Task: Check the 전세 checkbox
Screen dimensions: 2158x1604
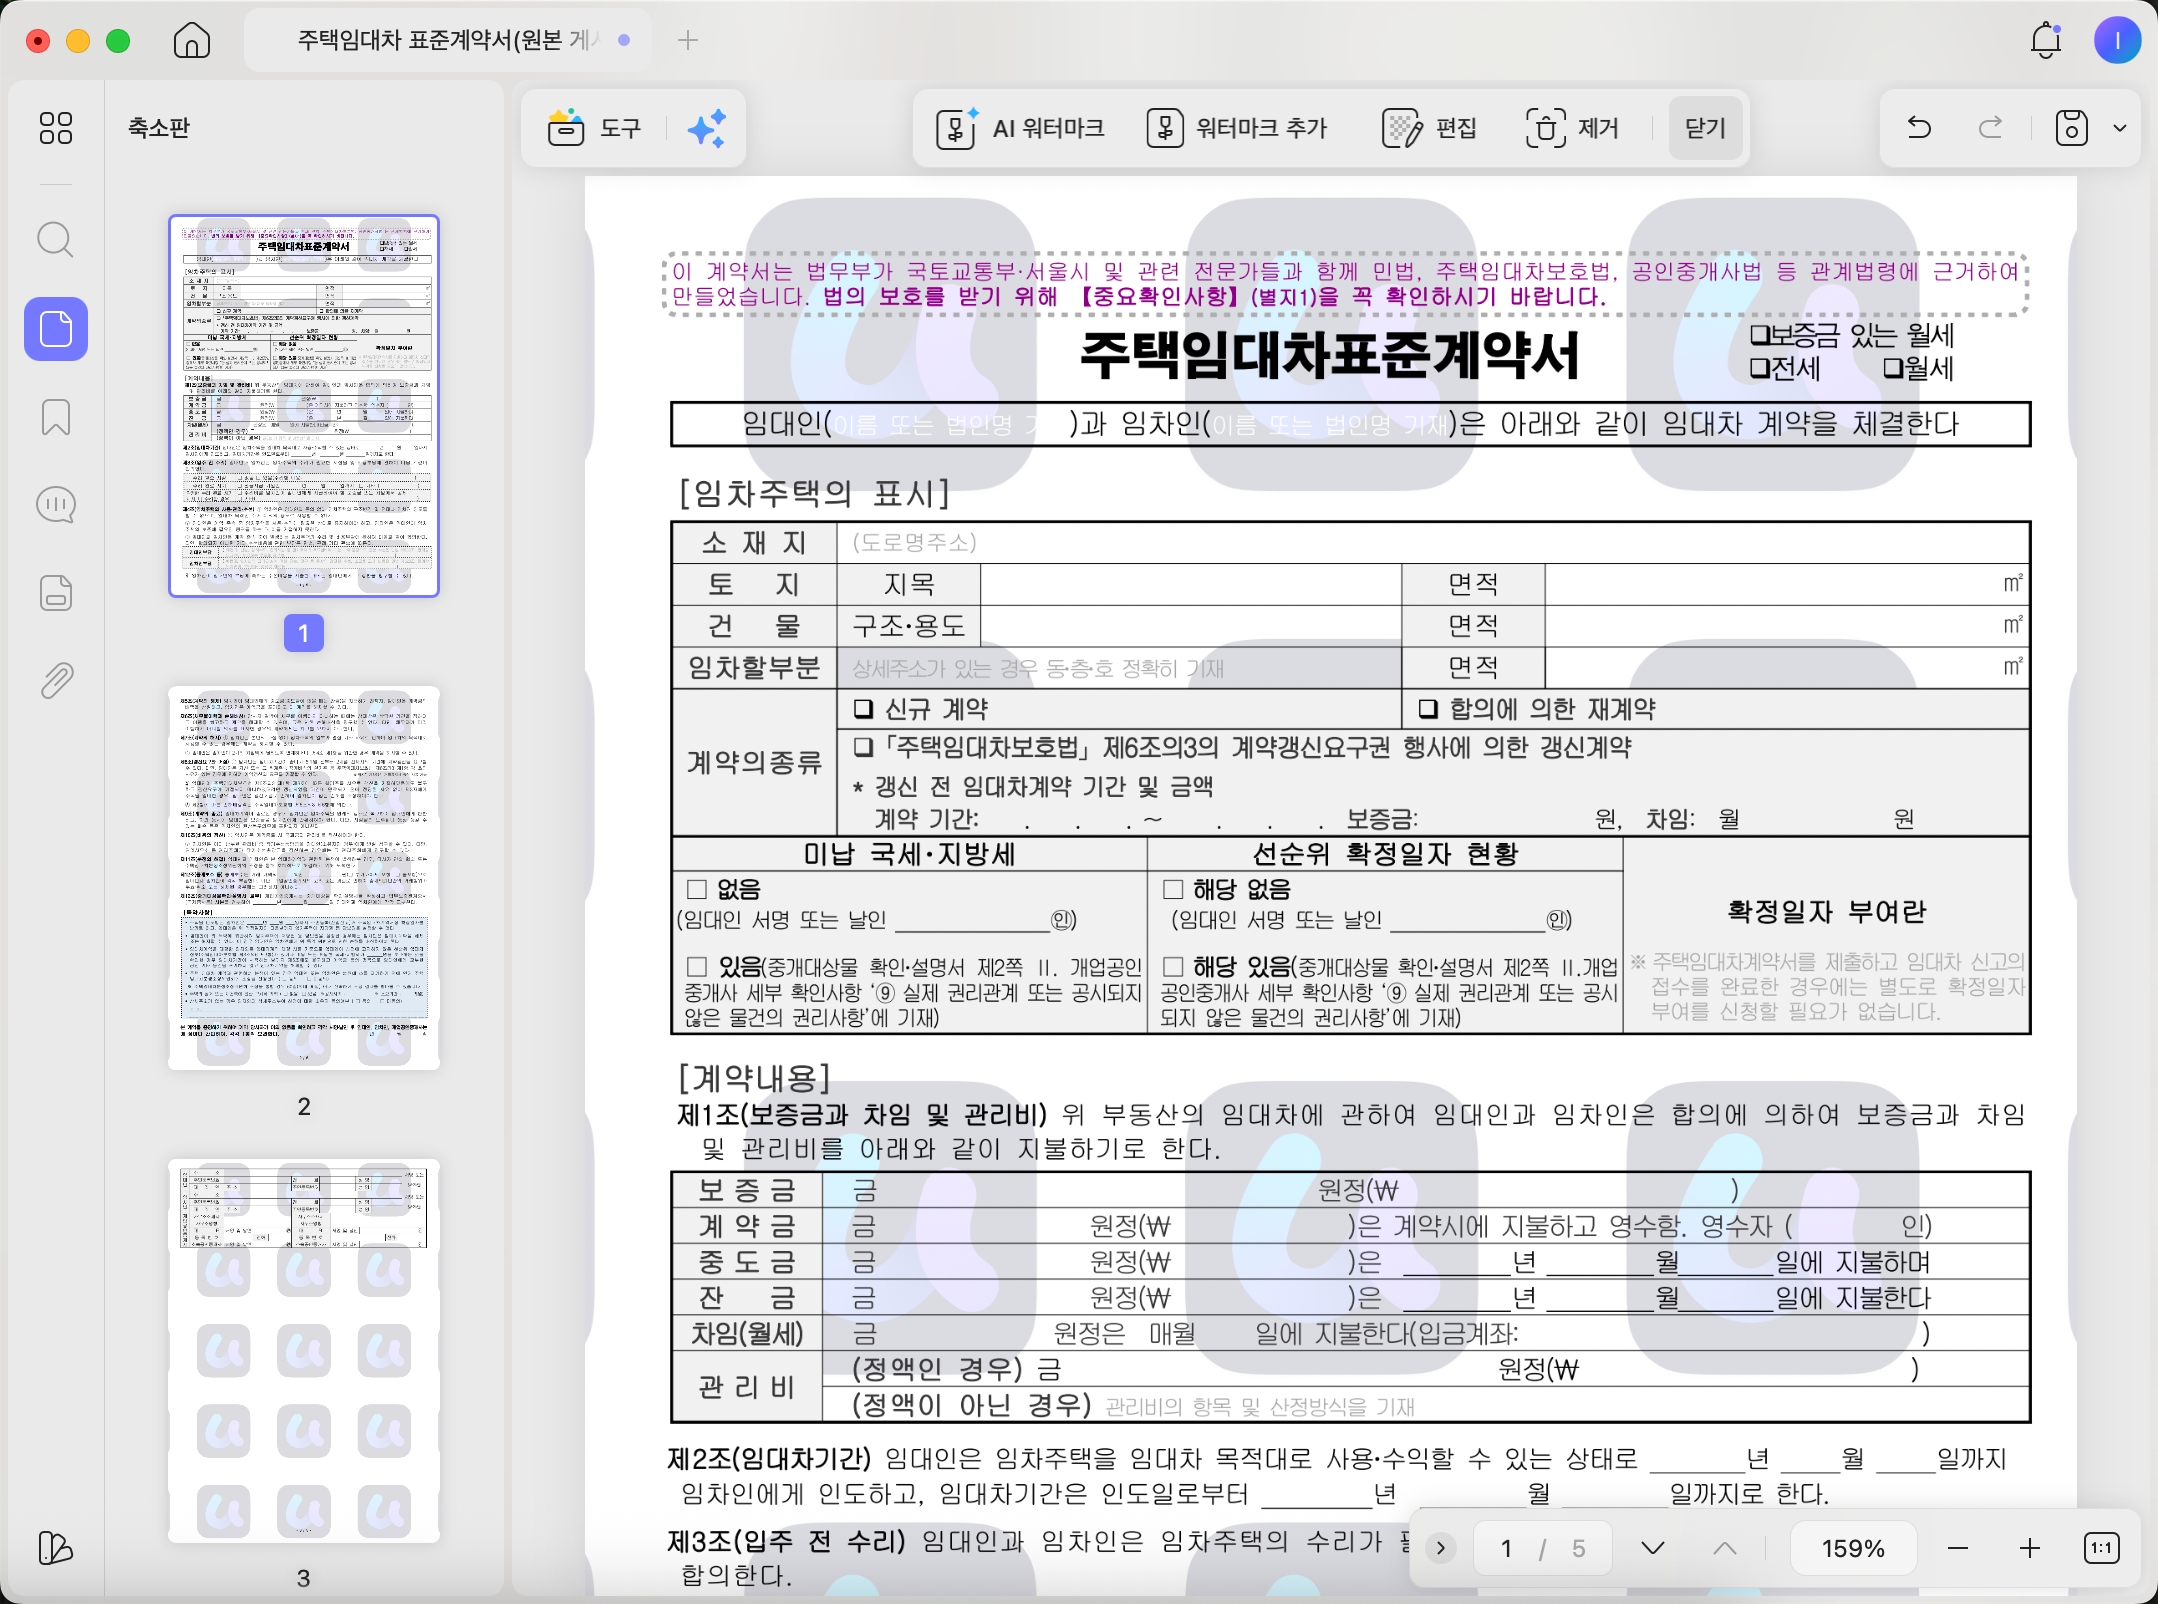Action: click(x=1759, y=369)
